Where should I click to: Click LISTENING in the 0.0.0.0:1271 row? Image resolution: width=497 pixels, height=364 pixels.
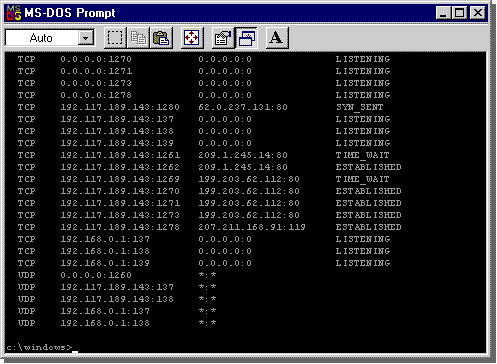pos(363,71)
